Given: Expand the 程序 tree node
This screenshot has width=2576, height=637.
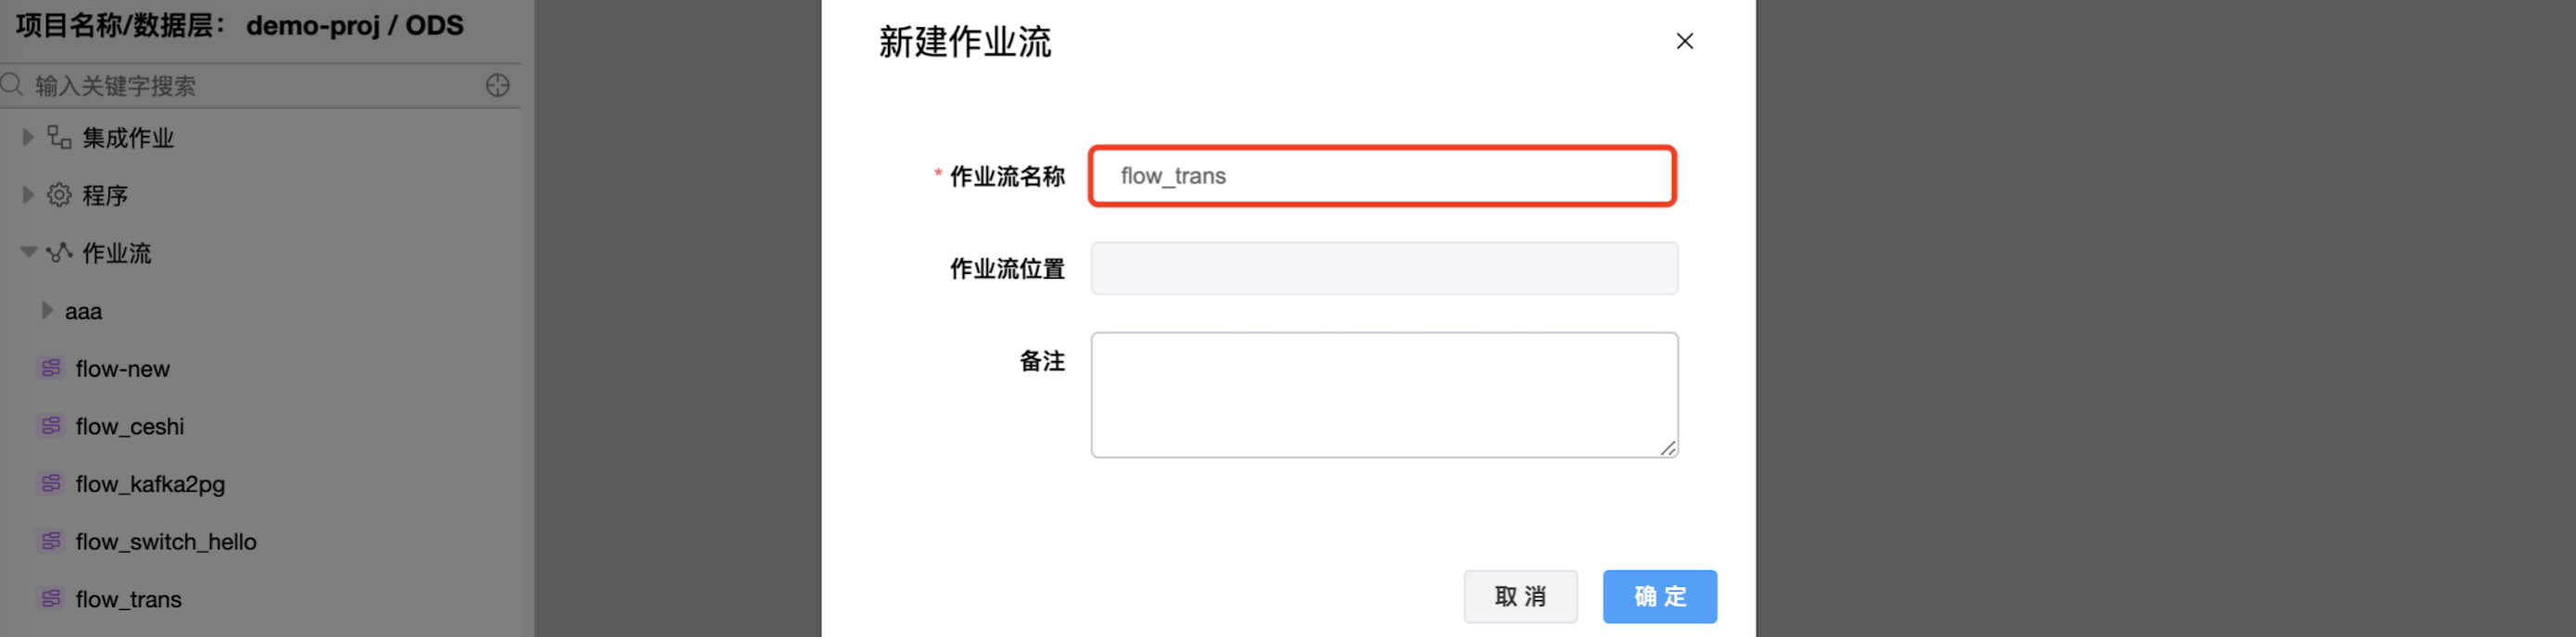Looking at the screenshot, I should (28, 195).
